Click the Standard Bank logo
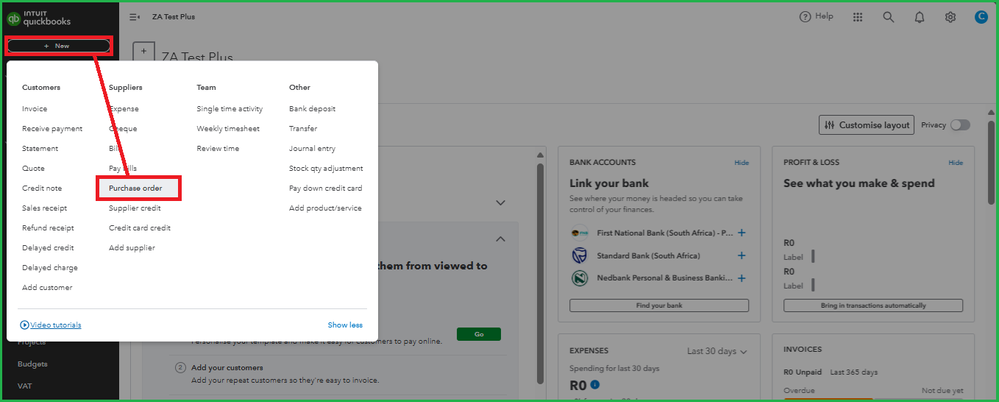 coord(579,255)
